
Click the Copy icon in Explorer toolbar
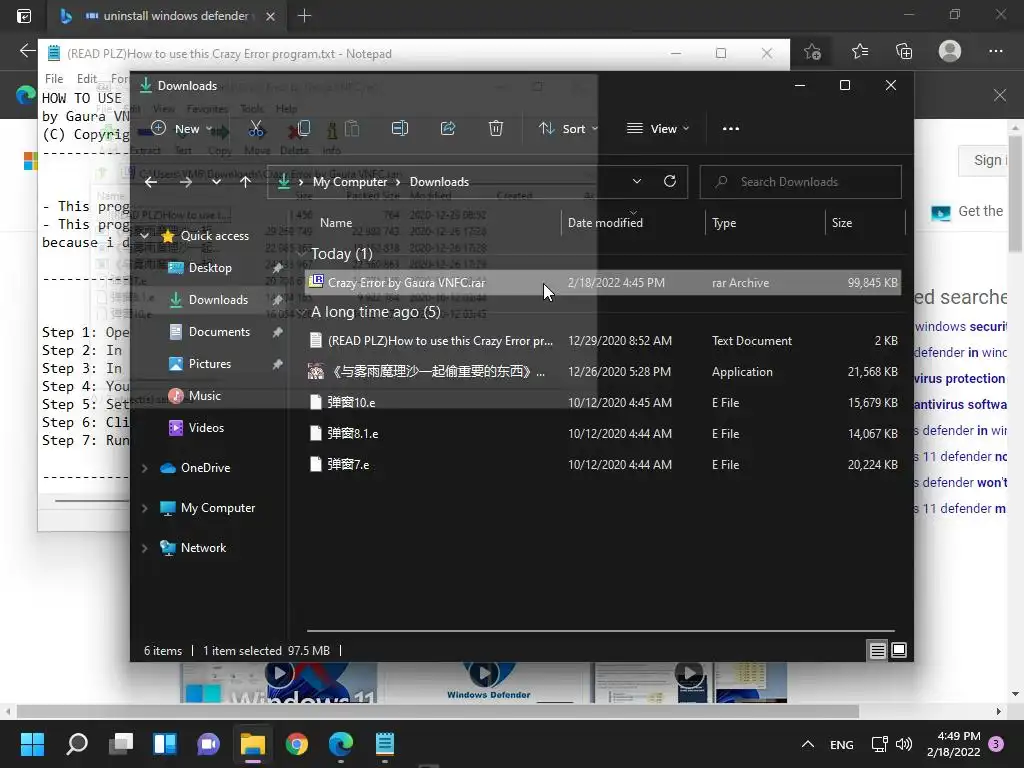[x=304, y=129]
